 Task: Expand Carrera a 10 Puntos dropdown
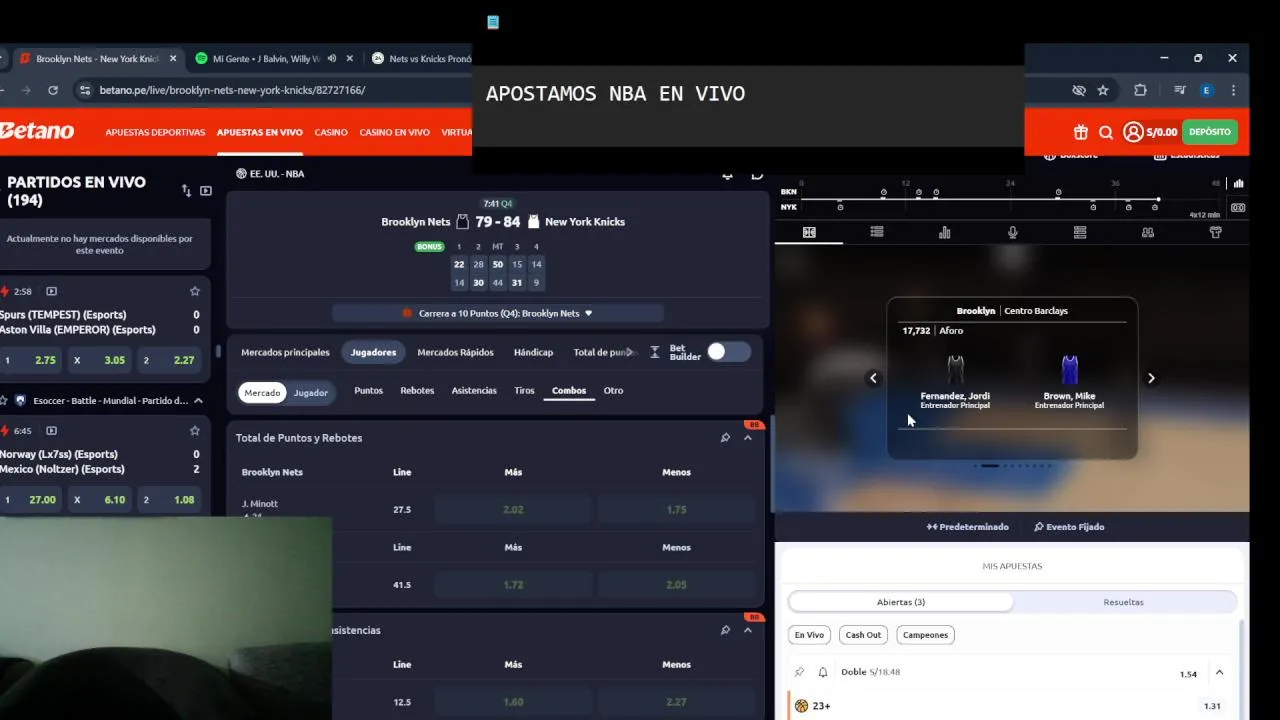498,313
